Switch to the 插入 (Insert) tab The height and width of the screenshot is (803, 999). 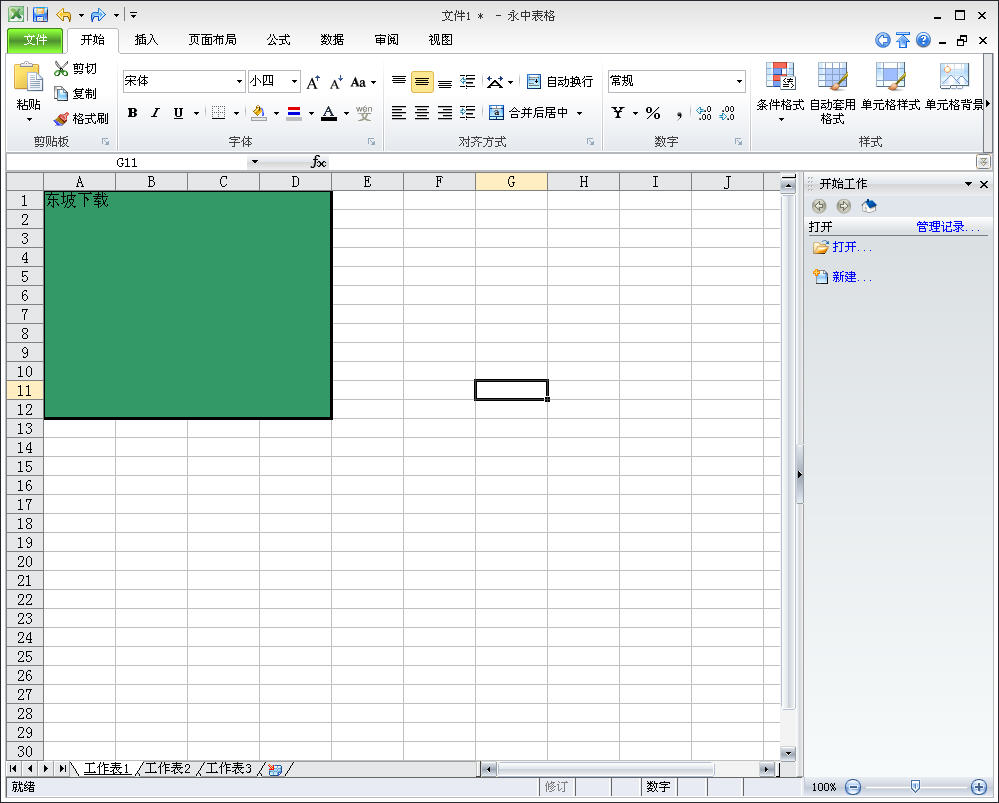tap(146, 40)
